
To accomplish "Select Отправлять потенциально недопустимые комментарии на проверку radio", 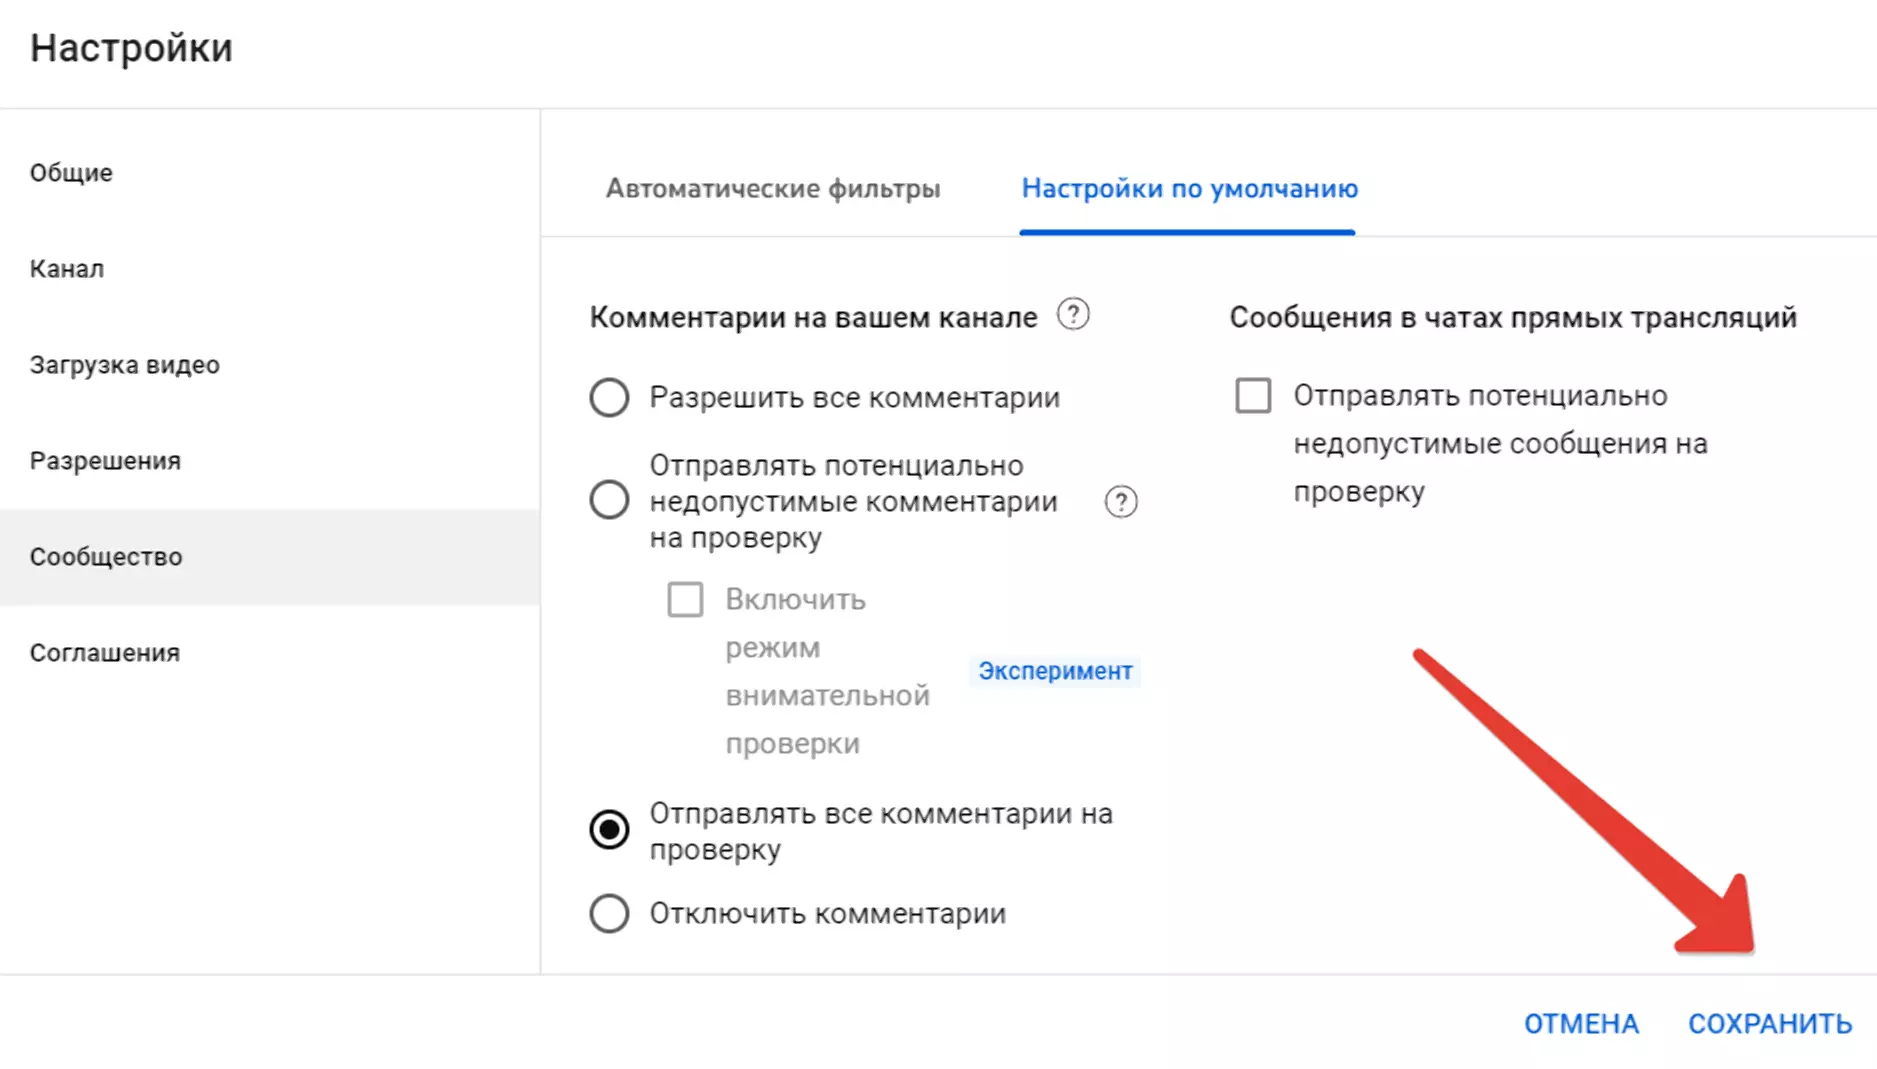I will pos(609,500).
